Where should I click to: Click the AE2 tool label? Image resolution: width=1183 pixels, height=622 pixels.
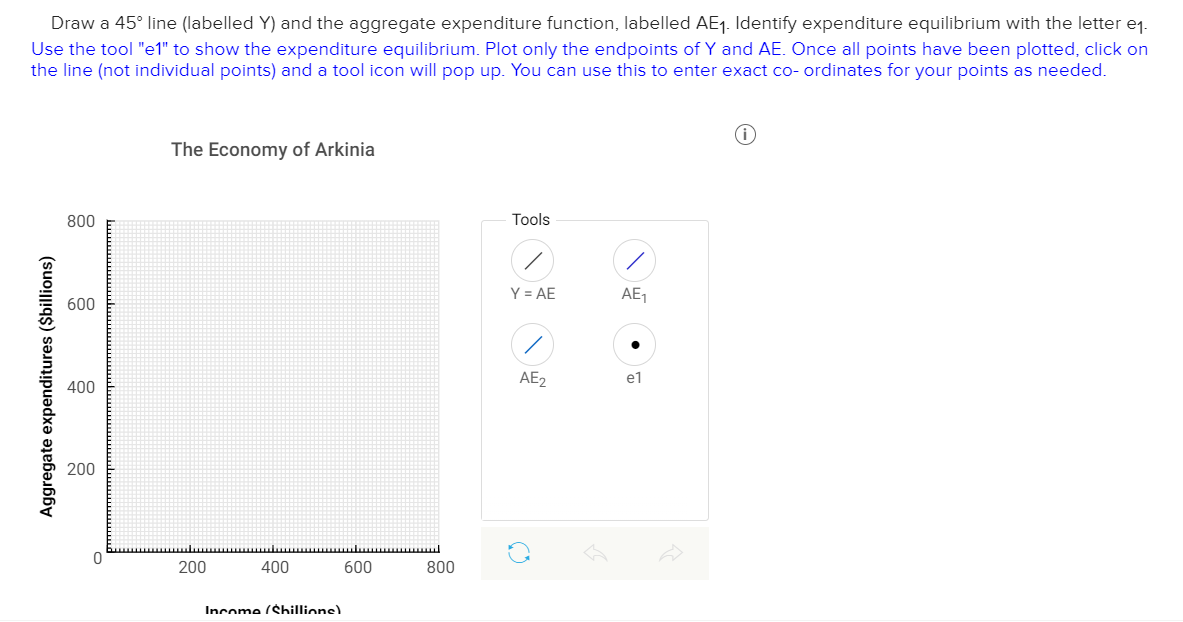[x=532, y=378]
